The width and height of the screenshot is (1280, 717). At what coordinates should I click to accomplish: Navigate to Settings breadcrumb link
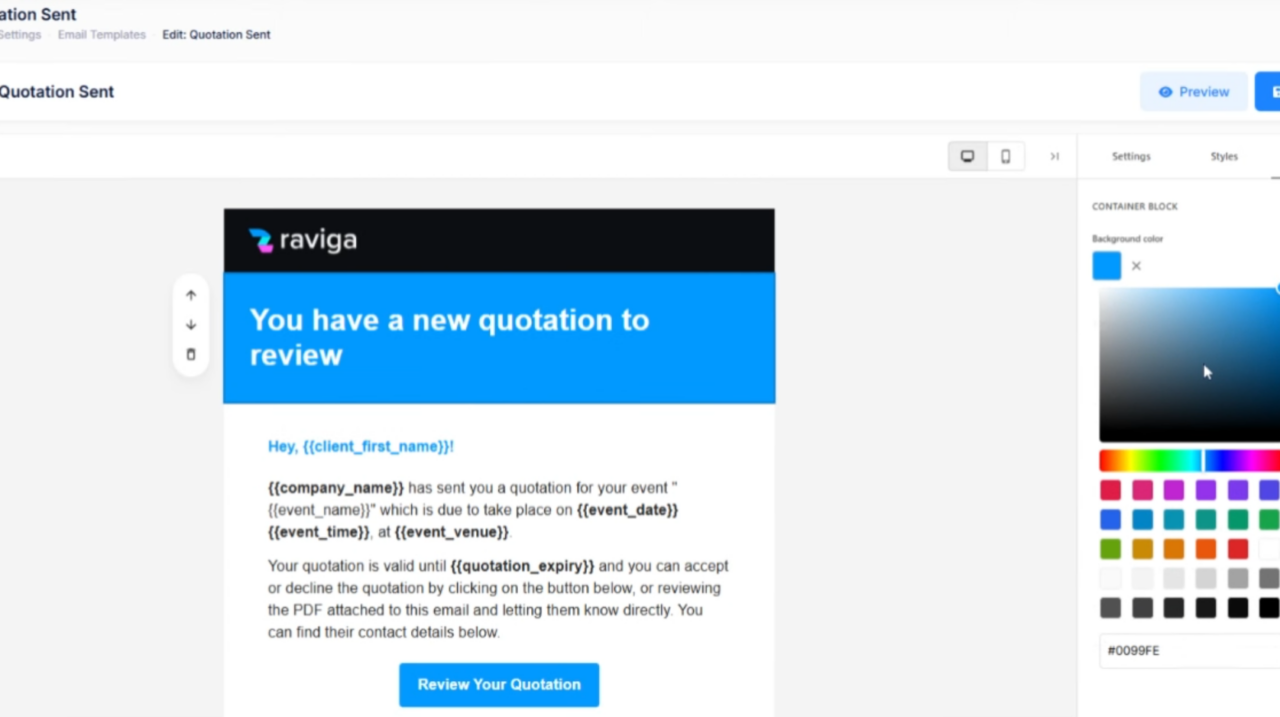click(20, 34)
